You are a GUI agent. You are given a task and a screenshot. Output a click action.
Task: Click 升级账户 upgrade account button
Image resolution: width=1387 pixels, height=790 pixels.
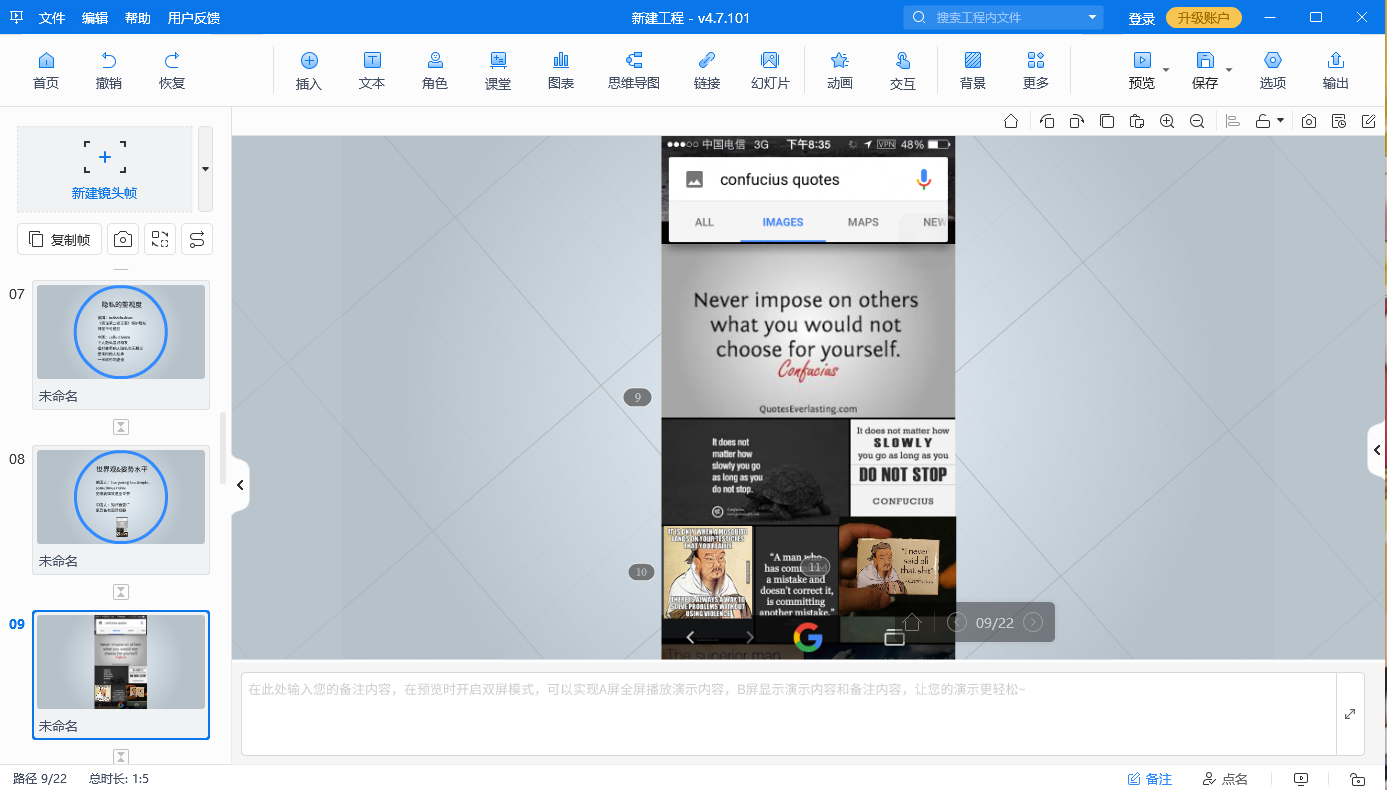(x=1204, y=18)
